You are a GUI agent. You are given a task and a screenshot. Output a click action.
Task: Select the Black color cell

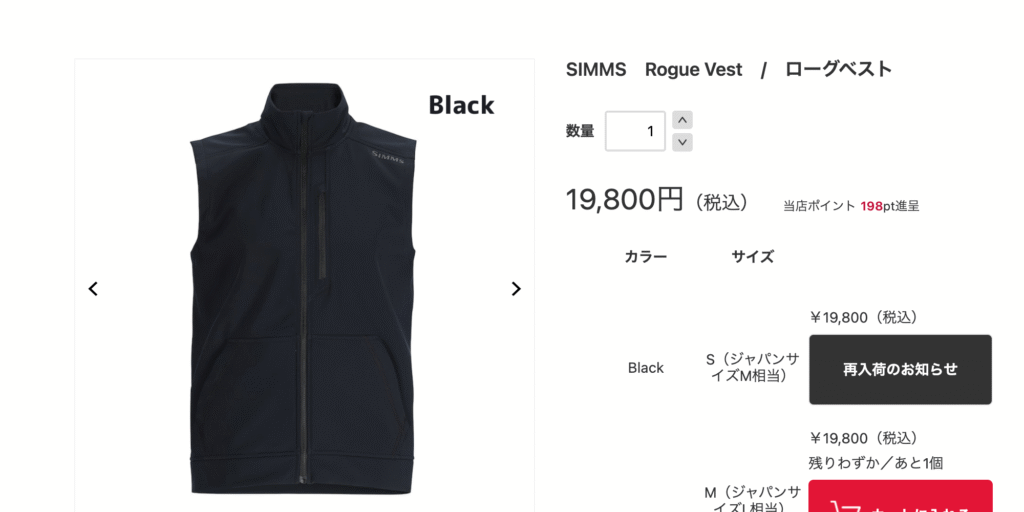[645, 368]
